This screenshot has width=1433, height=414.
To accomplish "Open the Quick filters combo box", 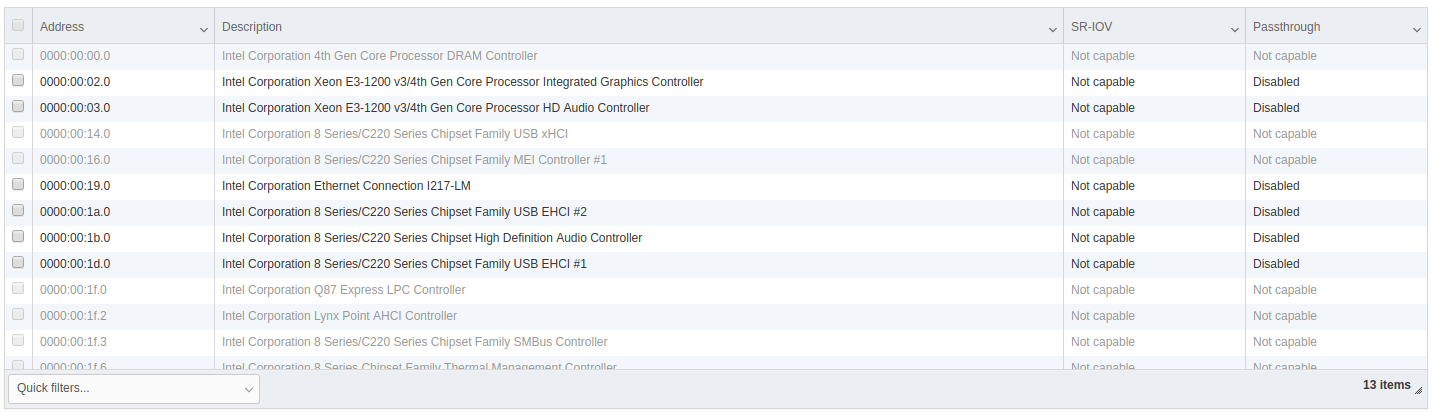I will [134, 388].
